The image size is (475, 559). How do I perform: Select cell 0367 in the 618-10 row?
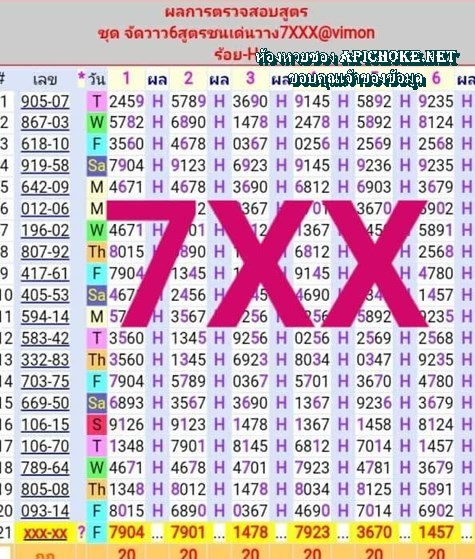[250, 144]
